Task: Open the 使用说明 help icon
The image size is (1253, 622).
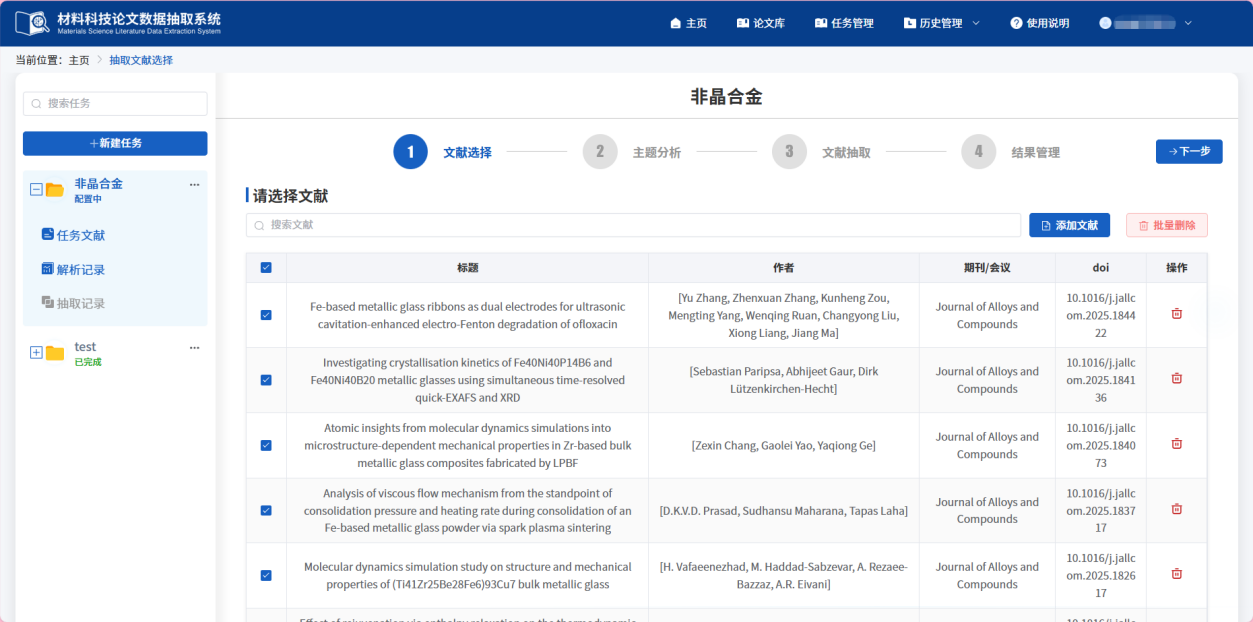Action: point(1017,22)
